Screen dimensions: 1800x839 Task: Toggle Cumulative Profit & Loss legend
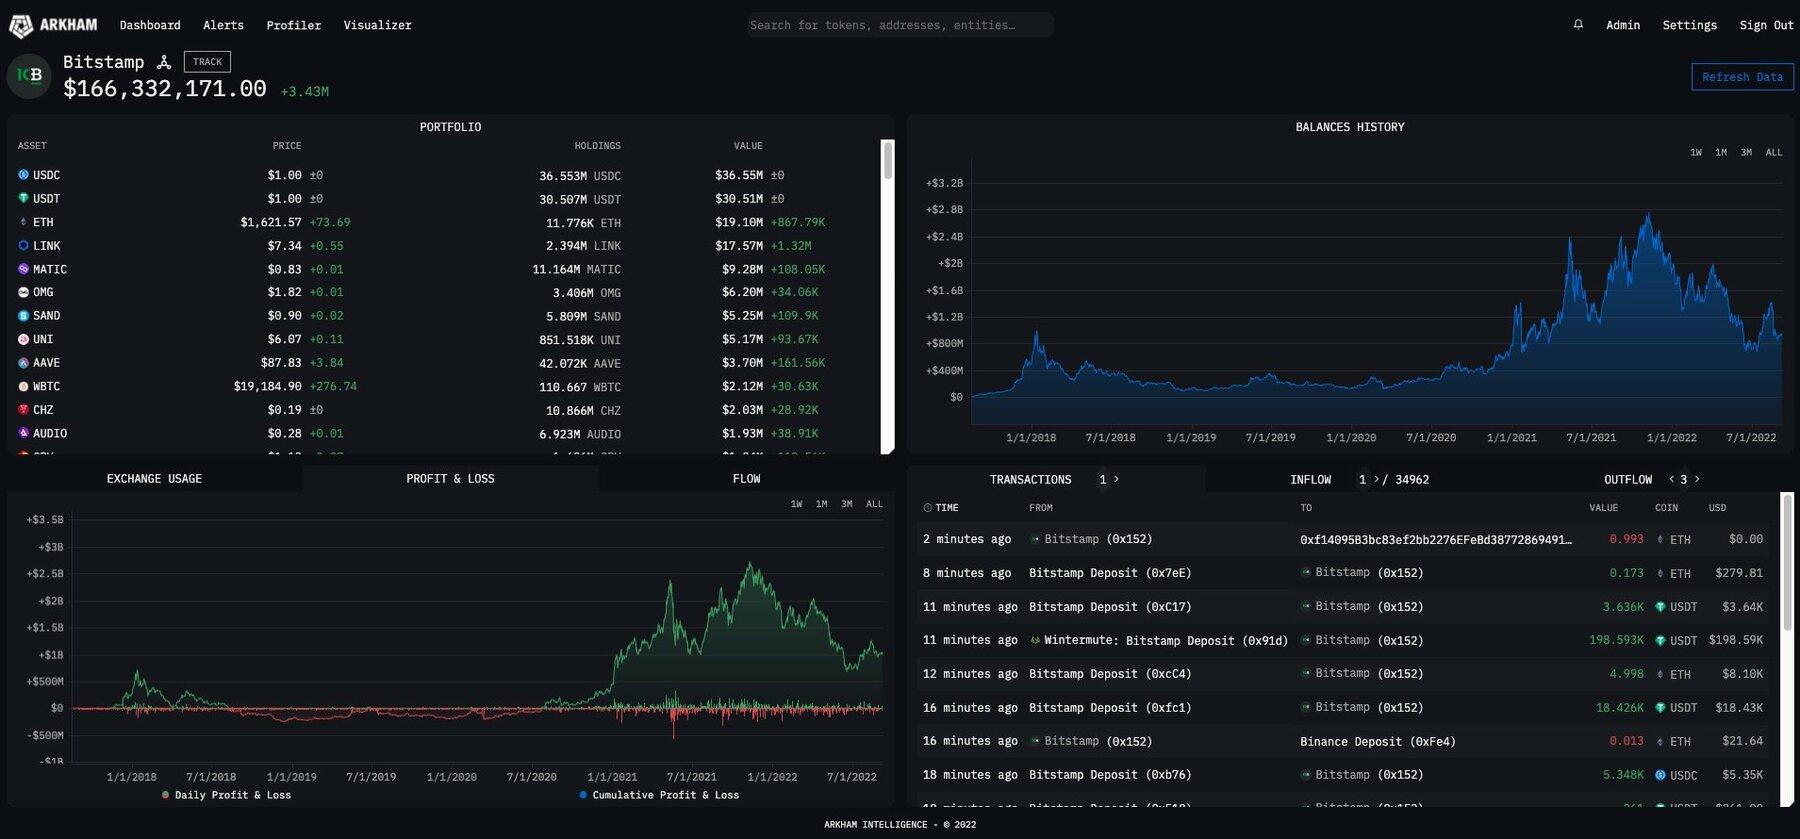pyautogui.click(x=660, y=795)
